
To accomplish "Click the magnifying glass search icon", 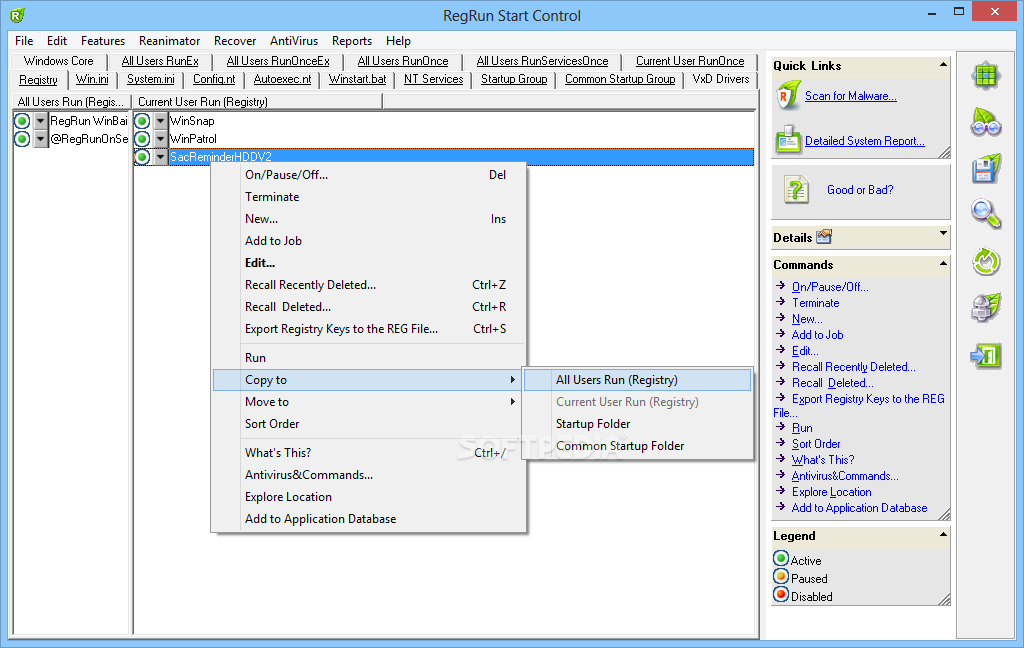I will click(x=985, y=214).
